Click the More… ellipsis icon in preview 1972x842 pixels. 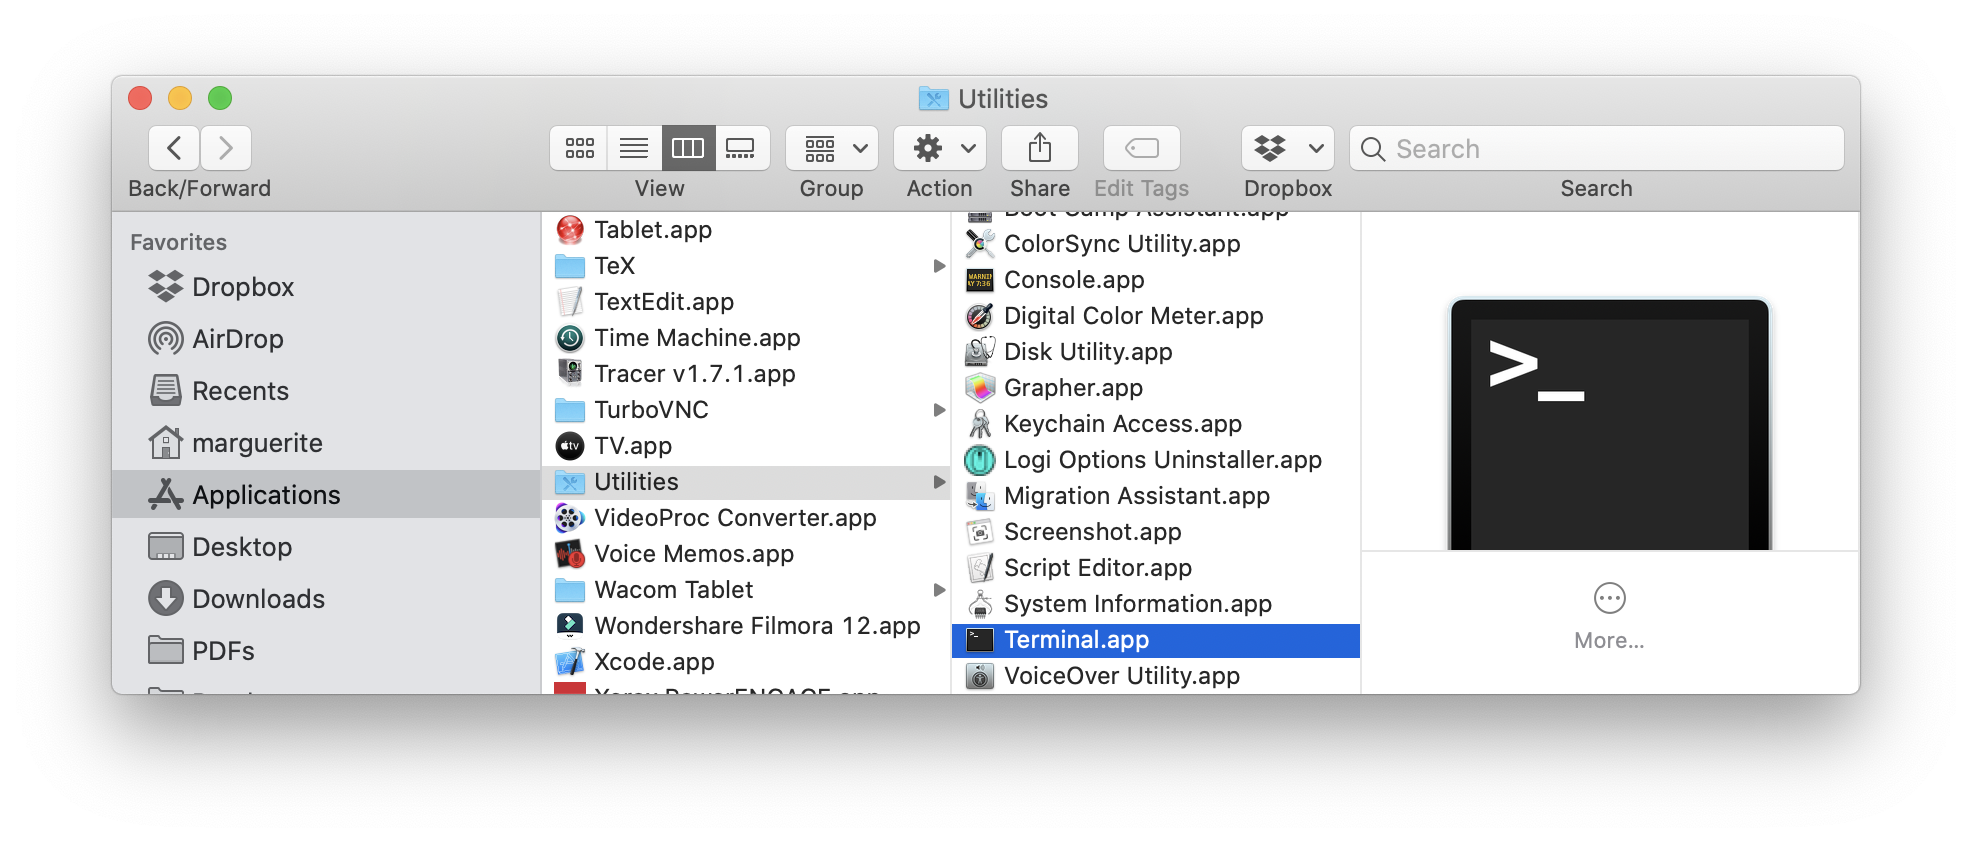[x=1609, y=599]
